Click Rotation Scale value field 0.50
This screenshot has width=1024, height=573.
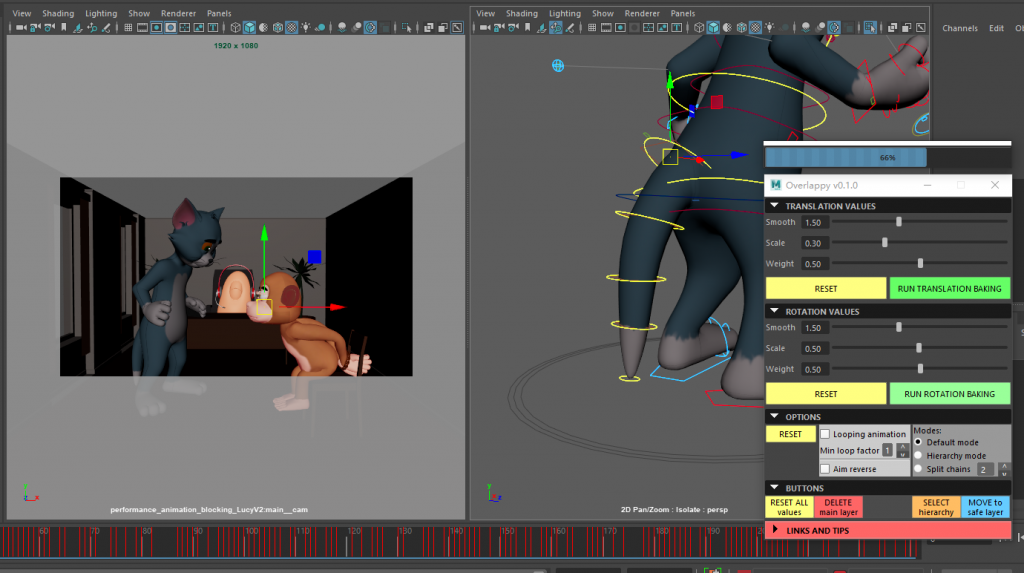coord(814,349)
